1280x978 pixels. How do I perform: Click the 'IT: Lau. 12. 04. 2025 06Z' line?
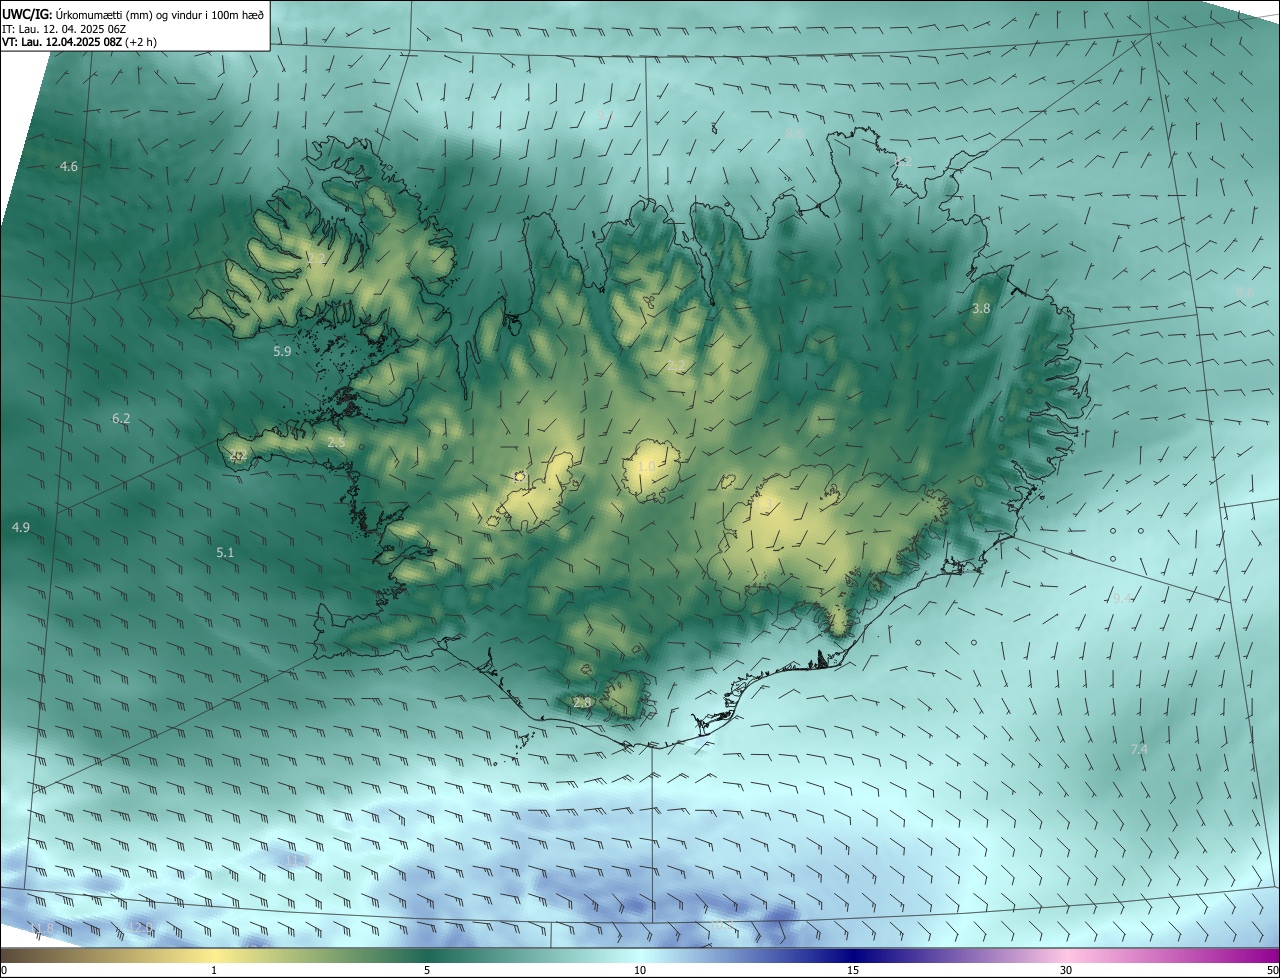pyautogui.click(x=64, y=29)
